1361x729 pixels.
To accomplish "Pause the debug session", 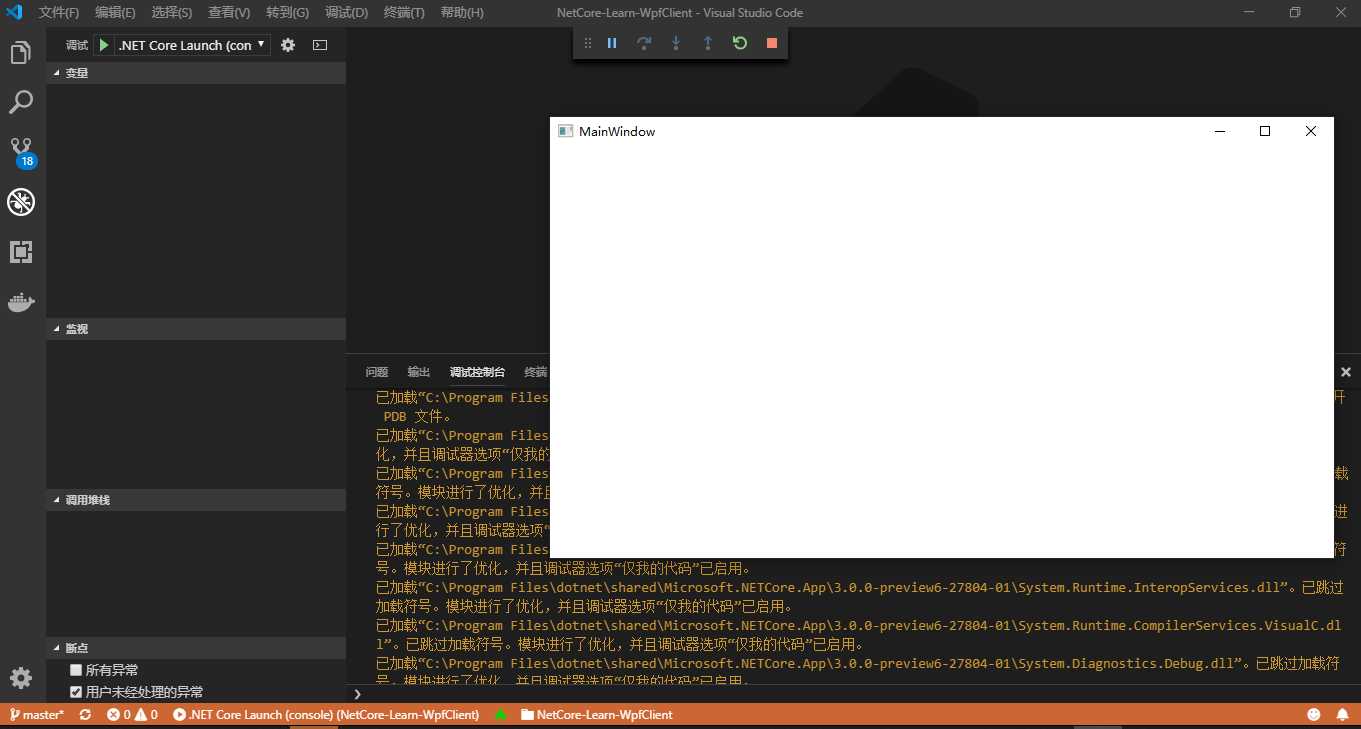I will pyautogui.click(x=612, y=43).
